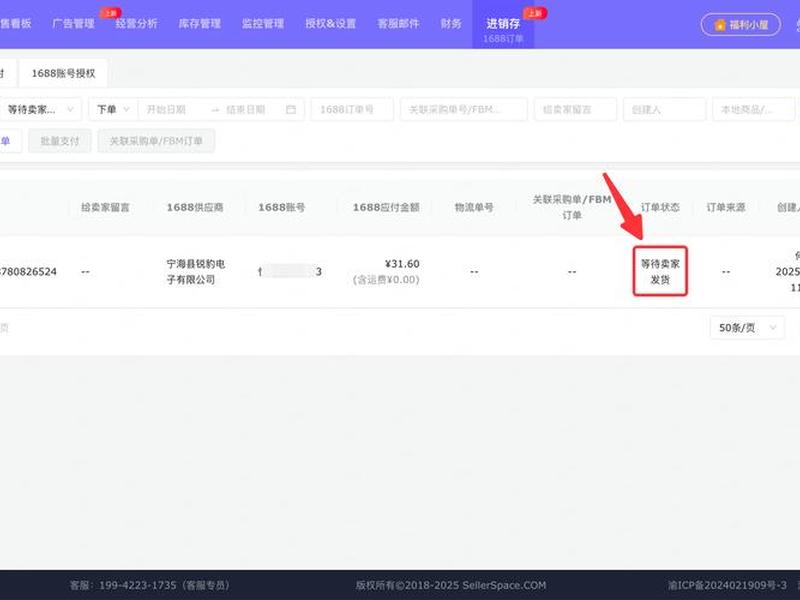This screenshot has width=800, height=600.
Task: Open the 库存管理 menu
Action: 199,23
